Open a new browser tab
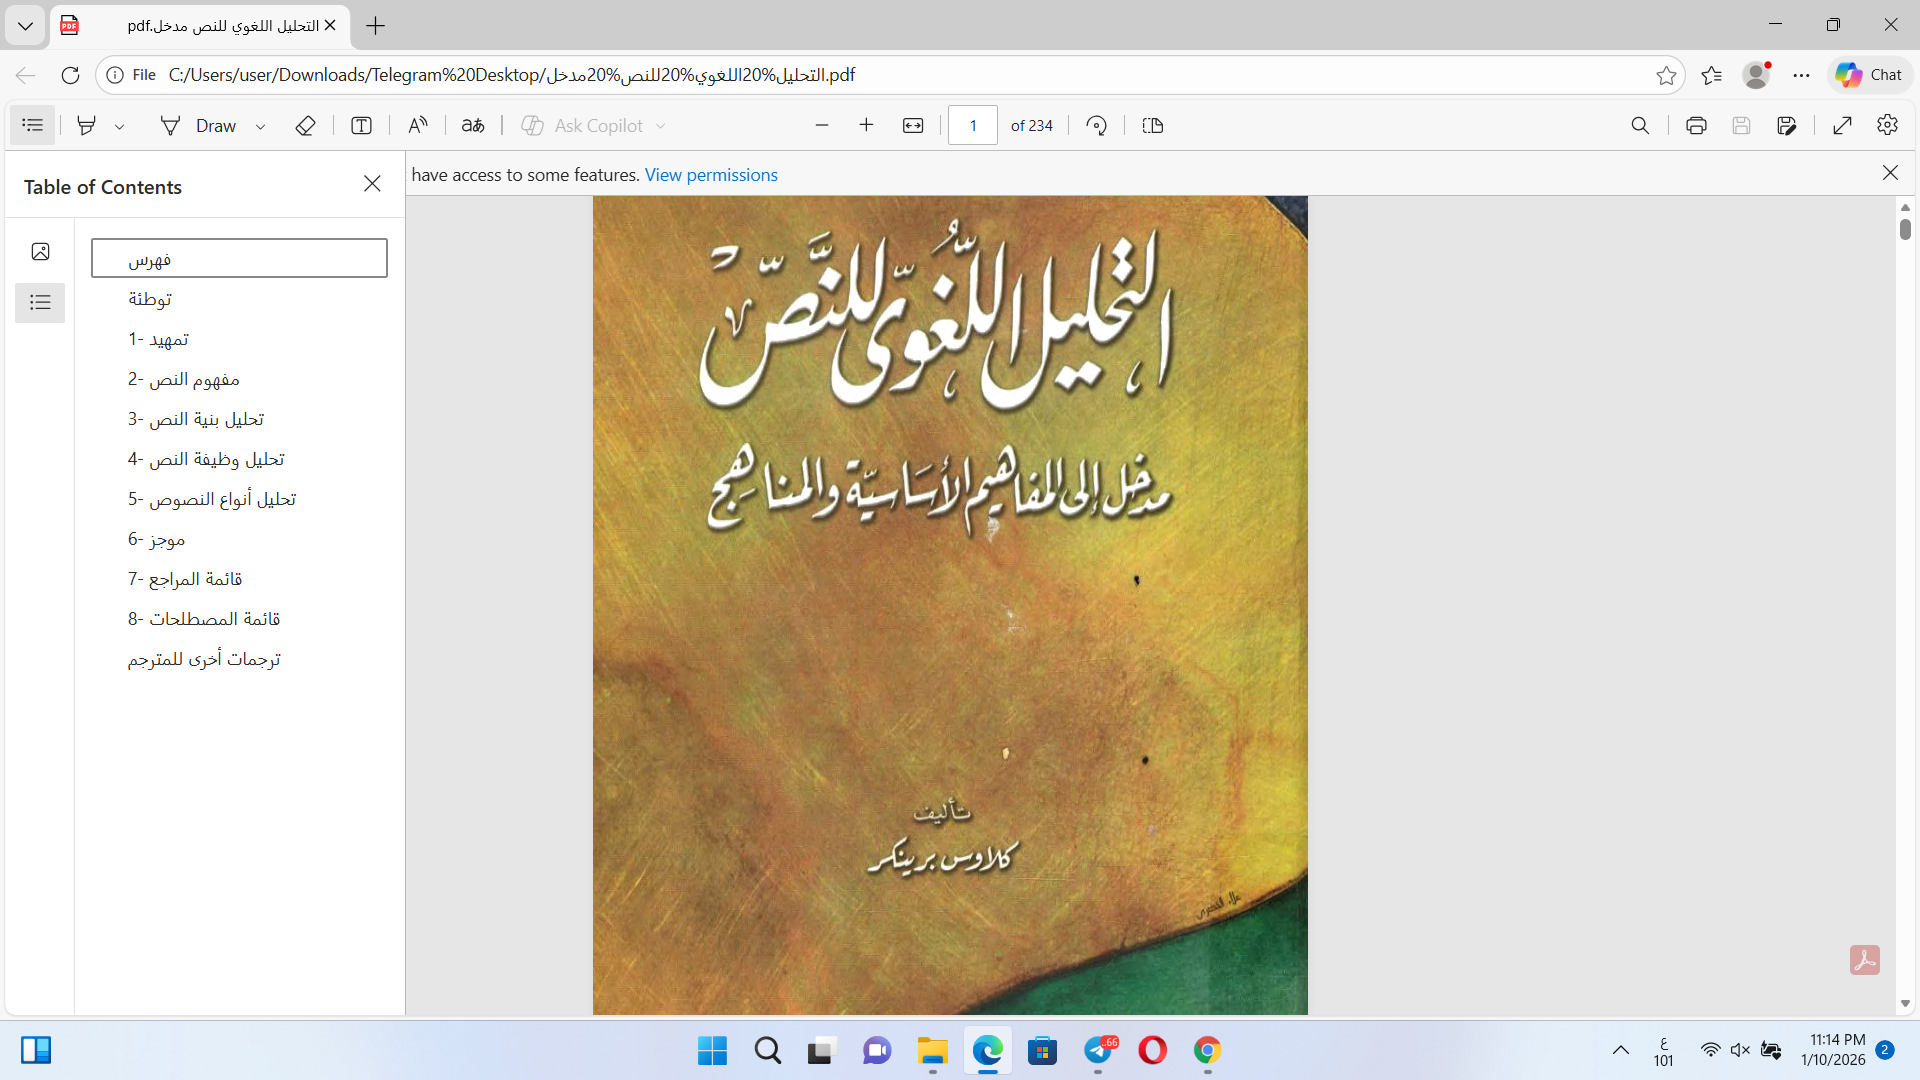This screenshot has height=1080, width=1920. [x=376, y=26]
